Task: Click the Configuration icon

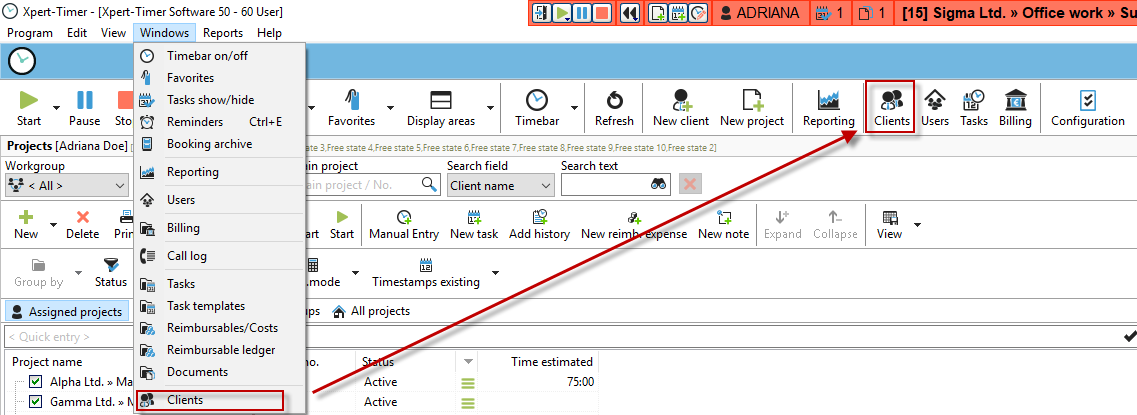Action: click(1087, 106)
